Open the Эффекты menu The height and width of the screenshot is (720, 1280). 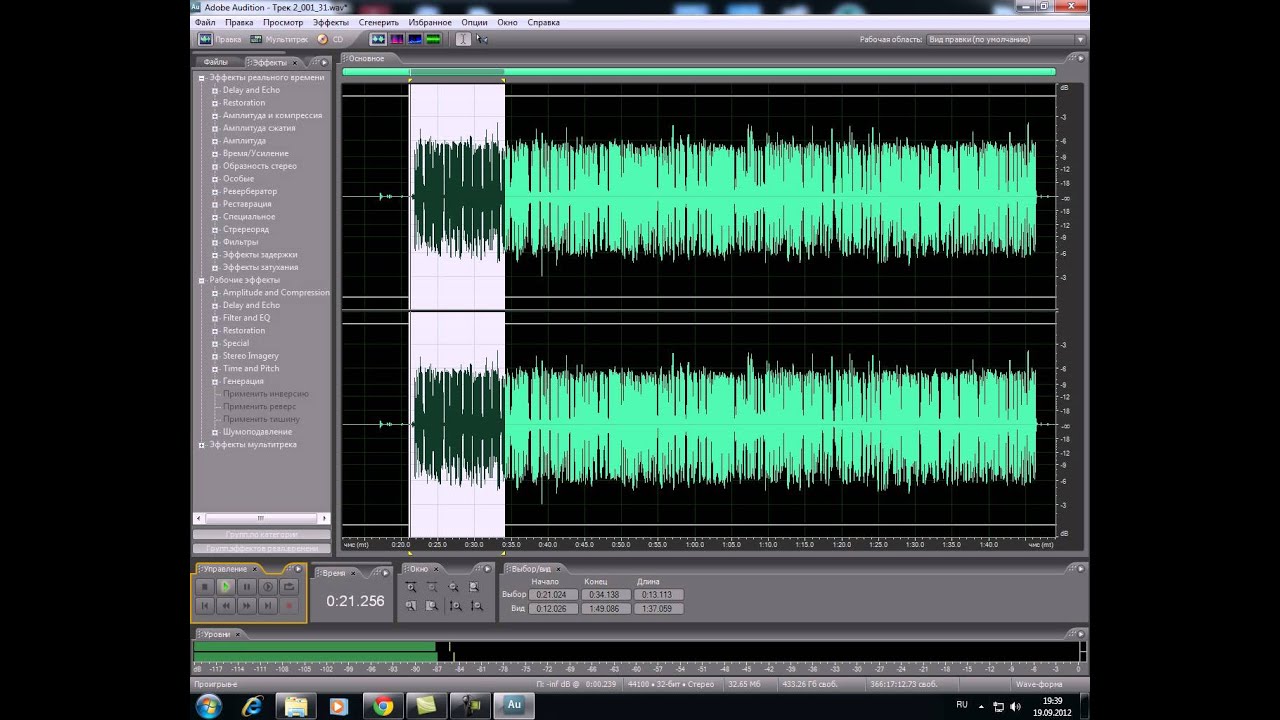coord(331,22)
